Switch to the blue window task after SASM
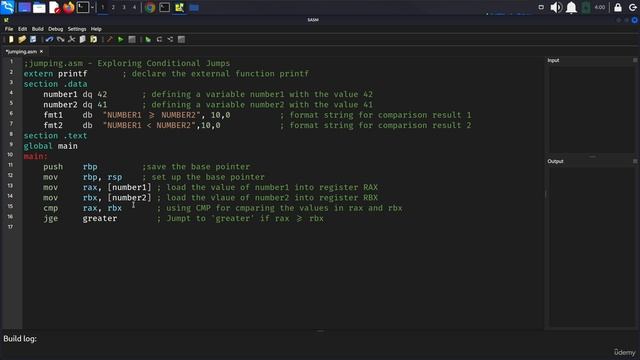 coord(194,7)
